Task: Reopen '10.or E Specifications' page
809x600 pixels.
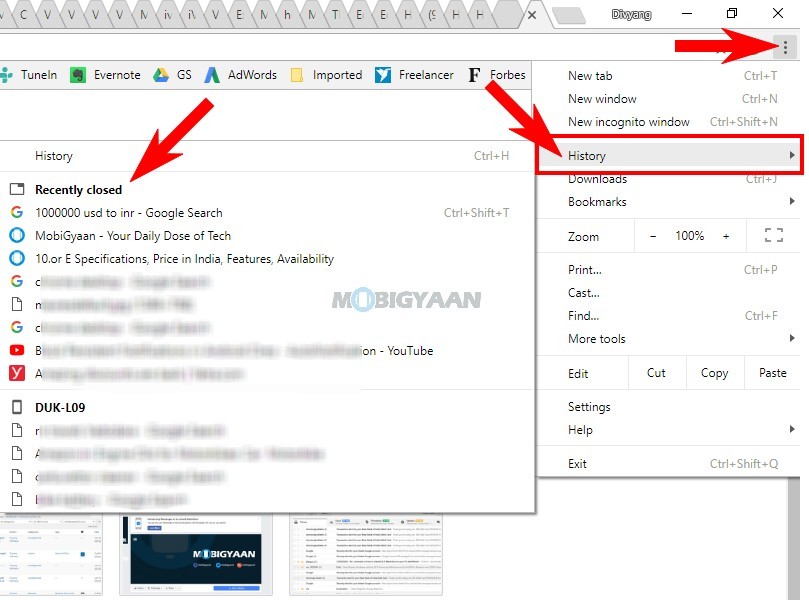Action: point(267,258)
